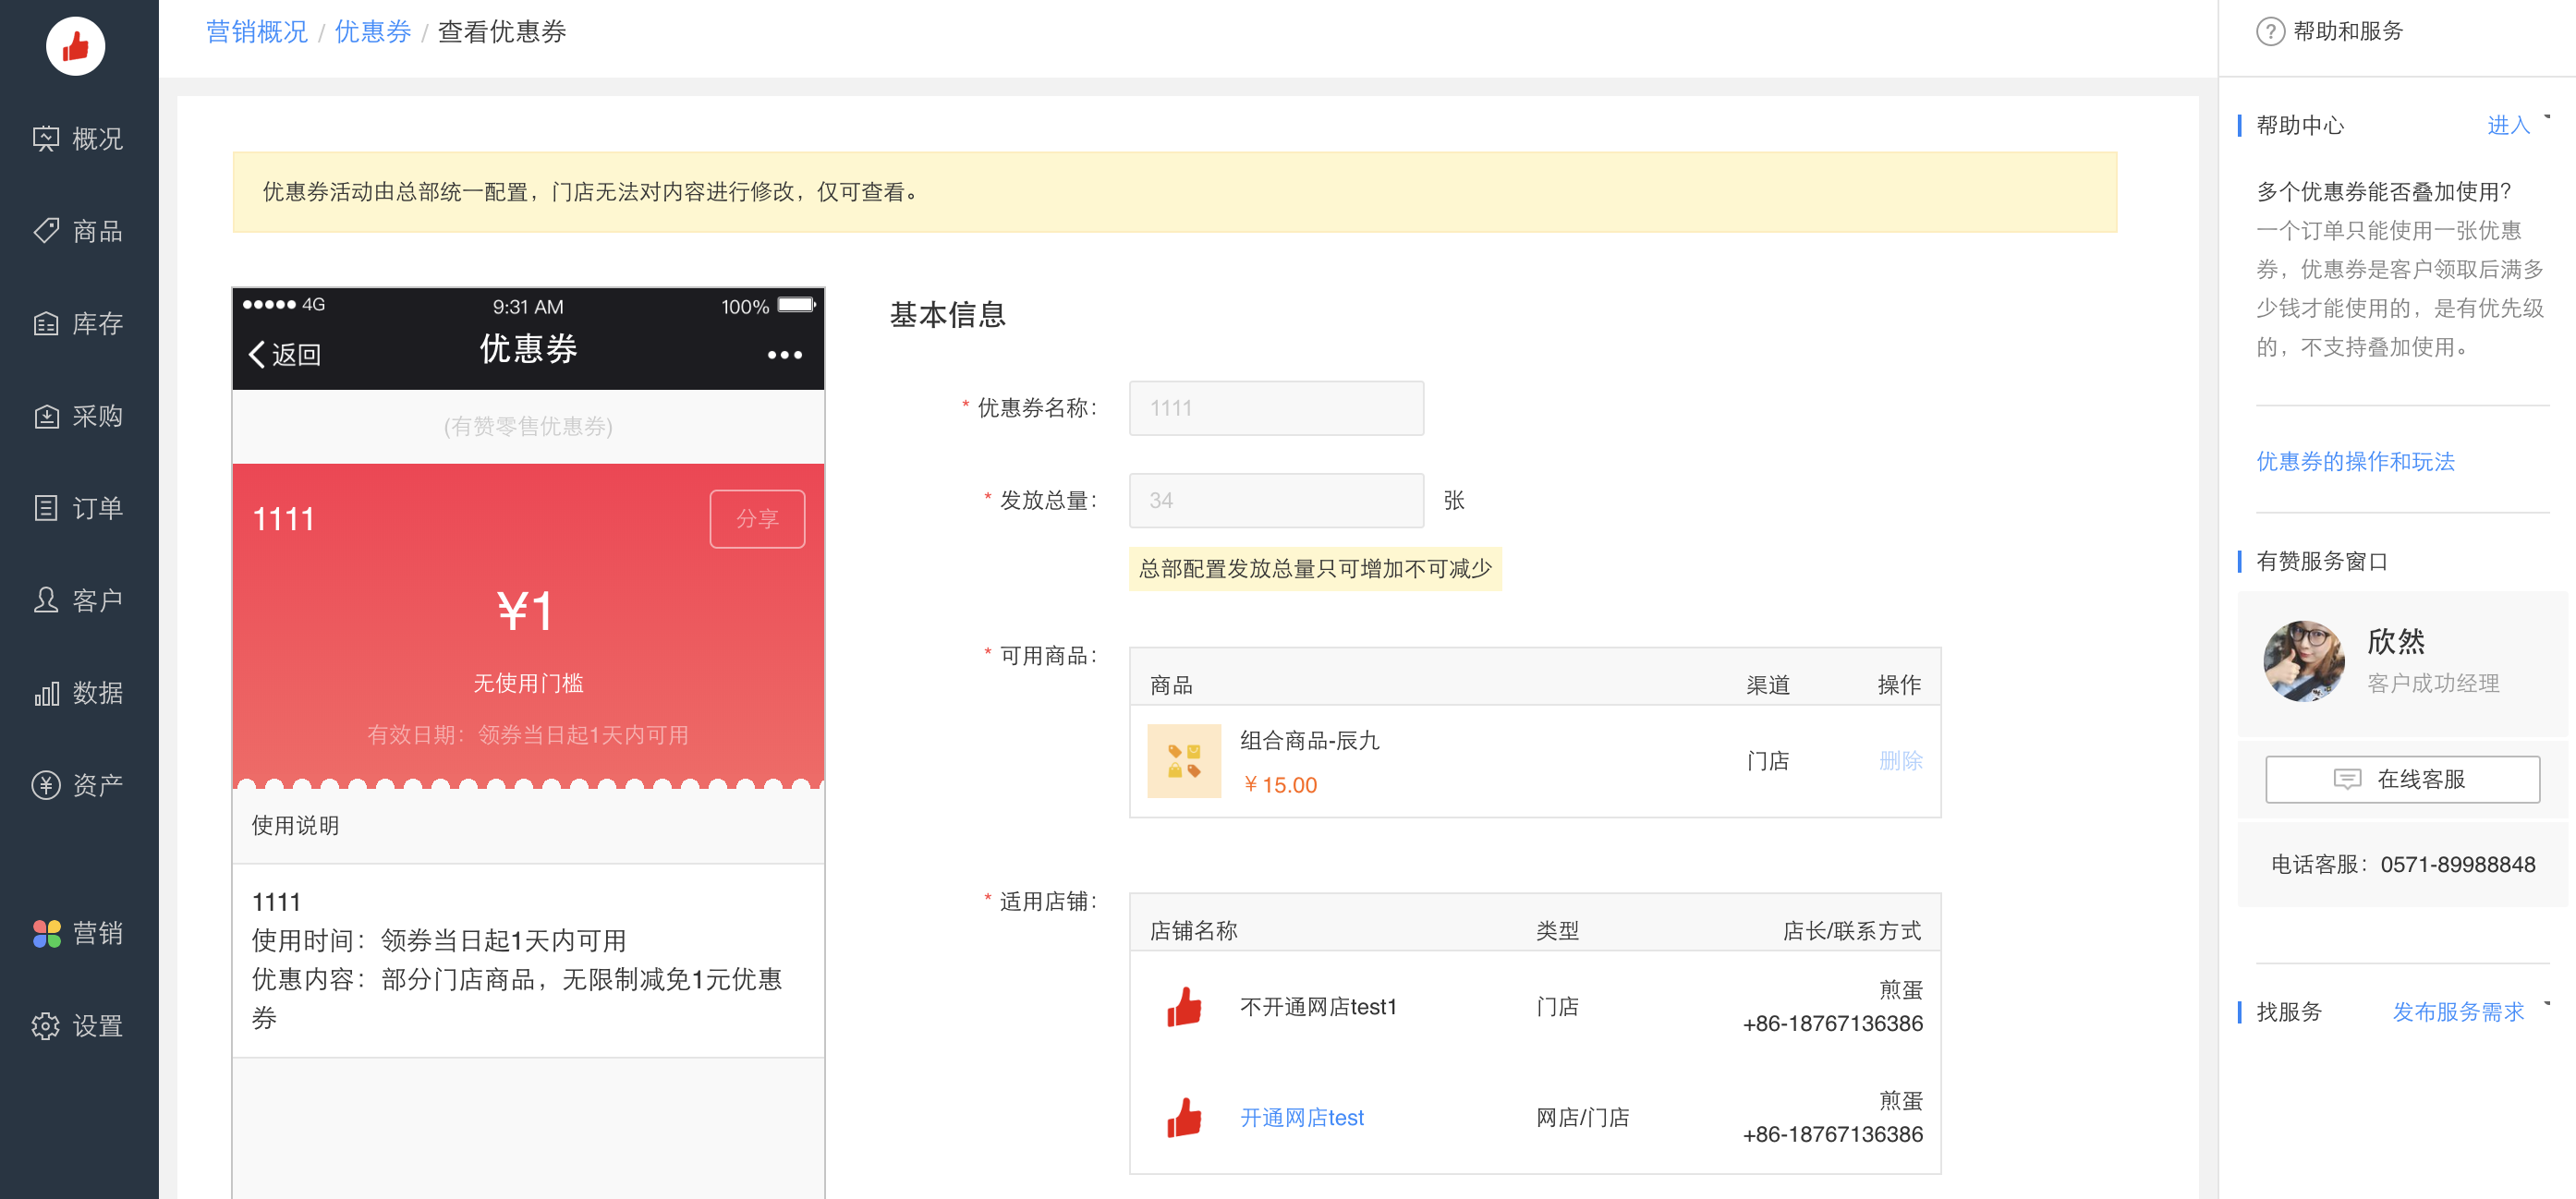Open the 库存 inventory icon in sidebar

46,323
